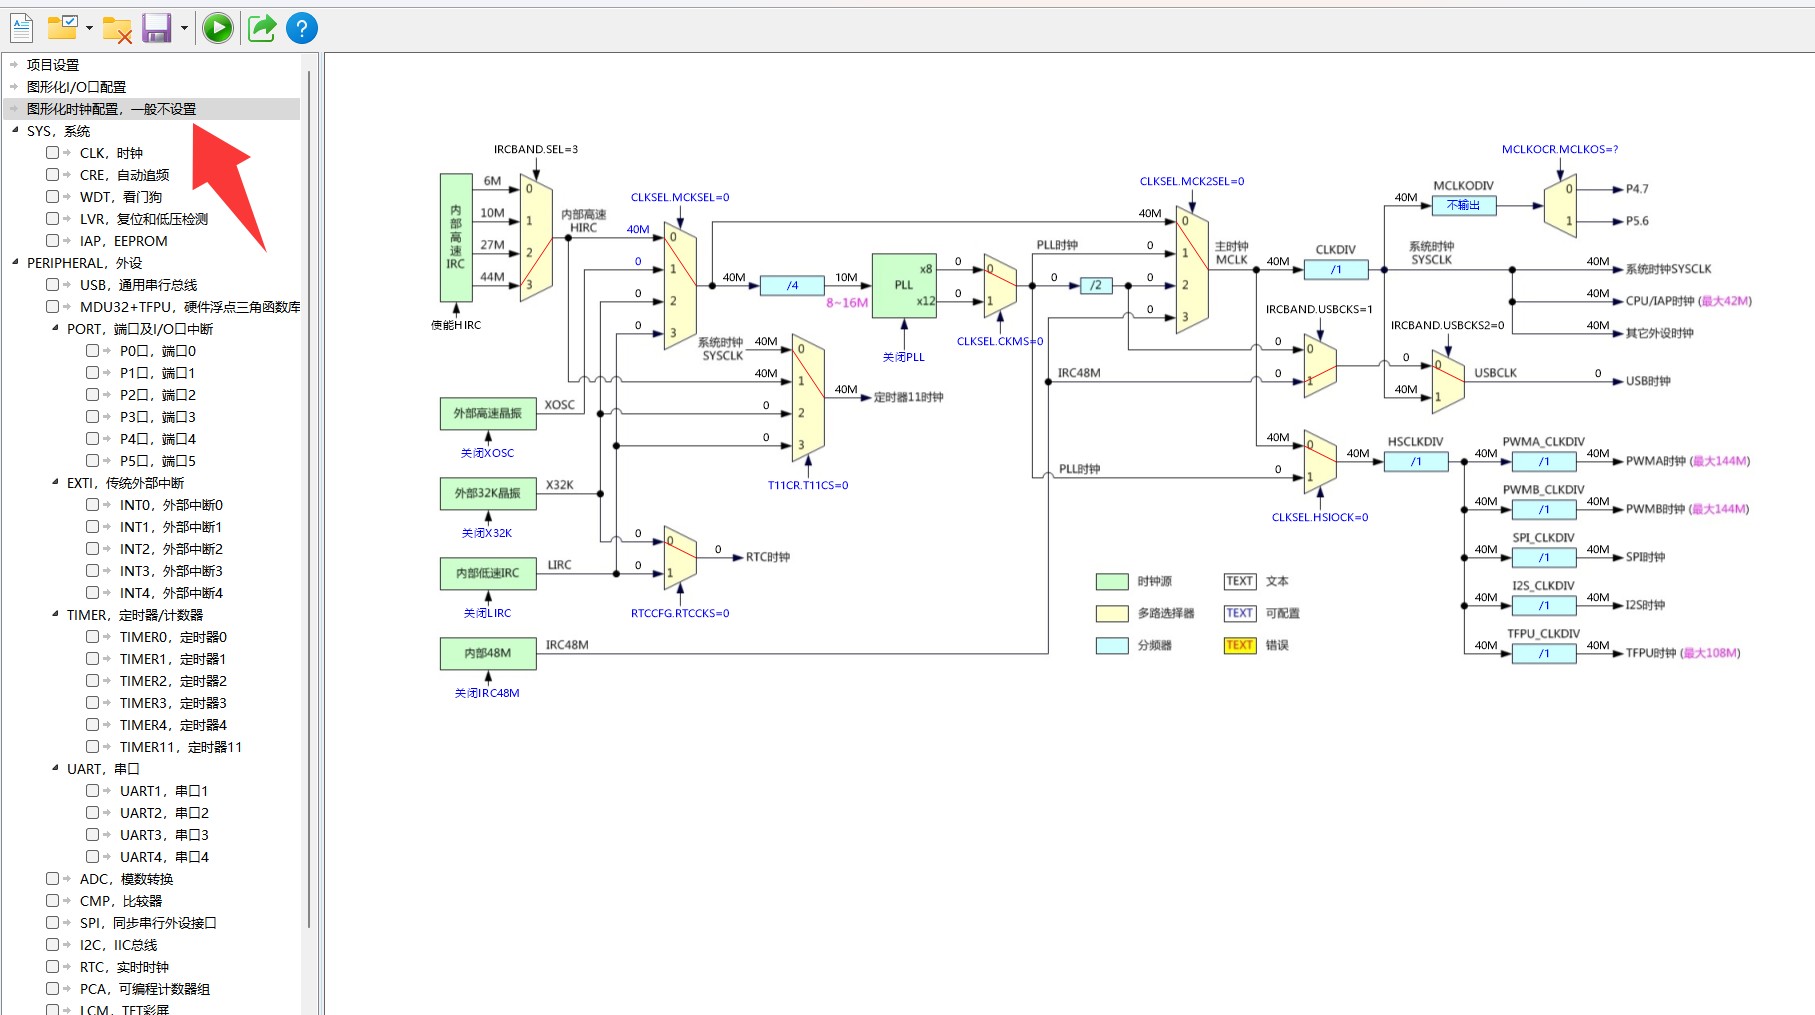Click the arrow icon beside 项目设置
1815x1015 pixels.
pos(14,65)
